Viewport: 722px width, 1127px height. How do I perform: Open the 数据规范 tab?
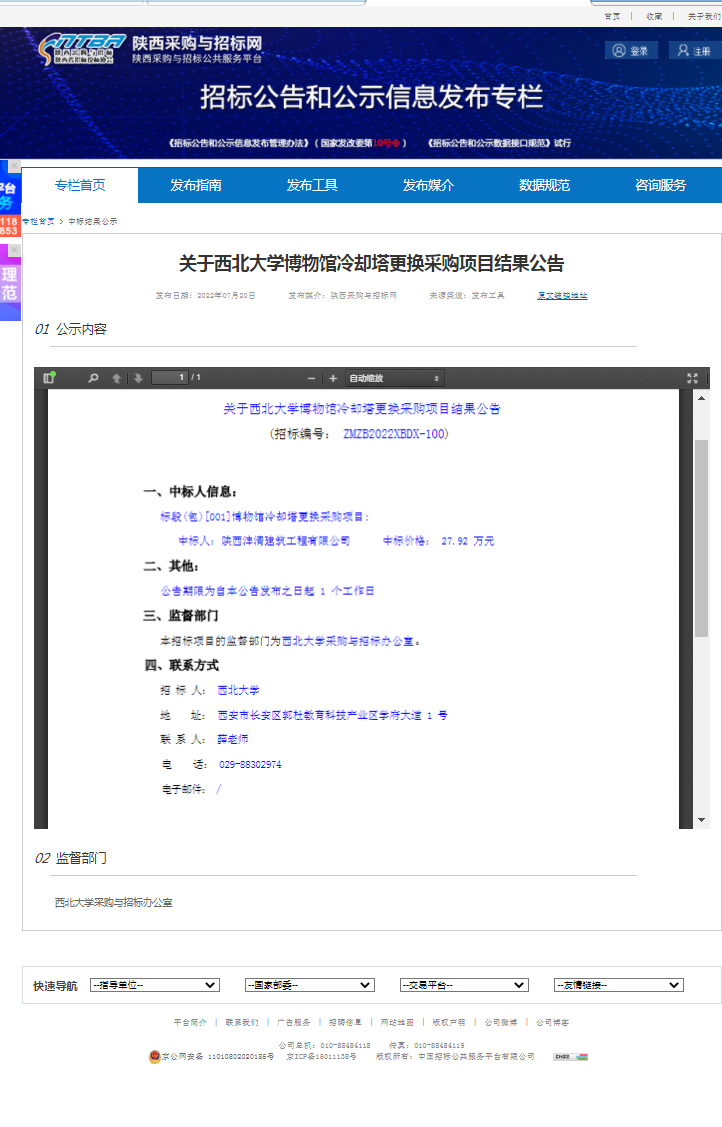pos(544,185)
